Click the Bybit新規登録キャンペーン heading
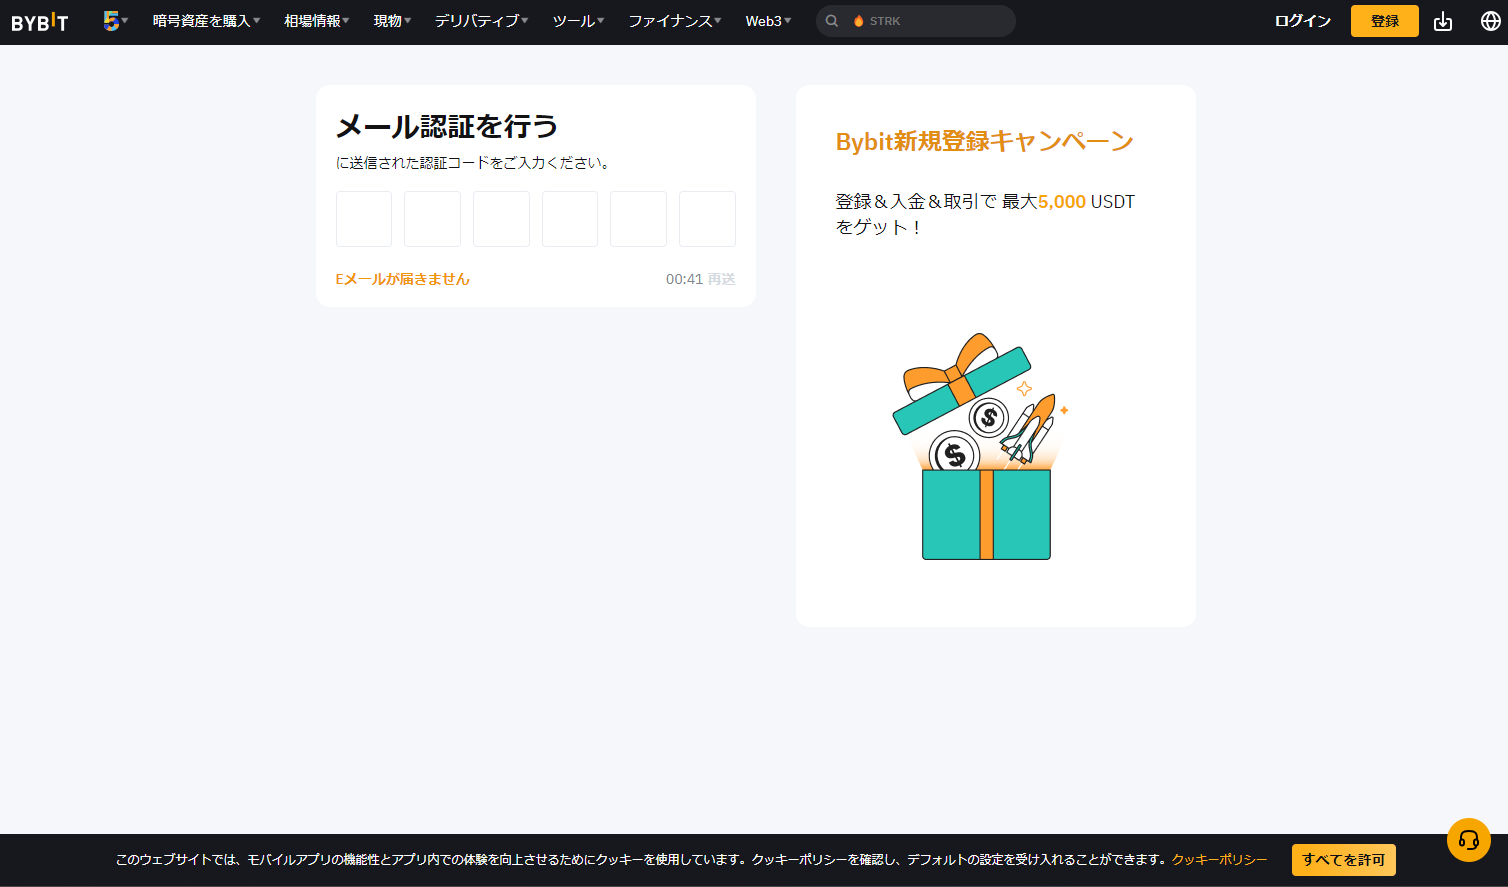This screenshot has width=1508, height=887. (x=984, y=141)
